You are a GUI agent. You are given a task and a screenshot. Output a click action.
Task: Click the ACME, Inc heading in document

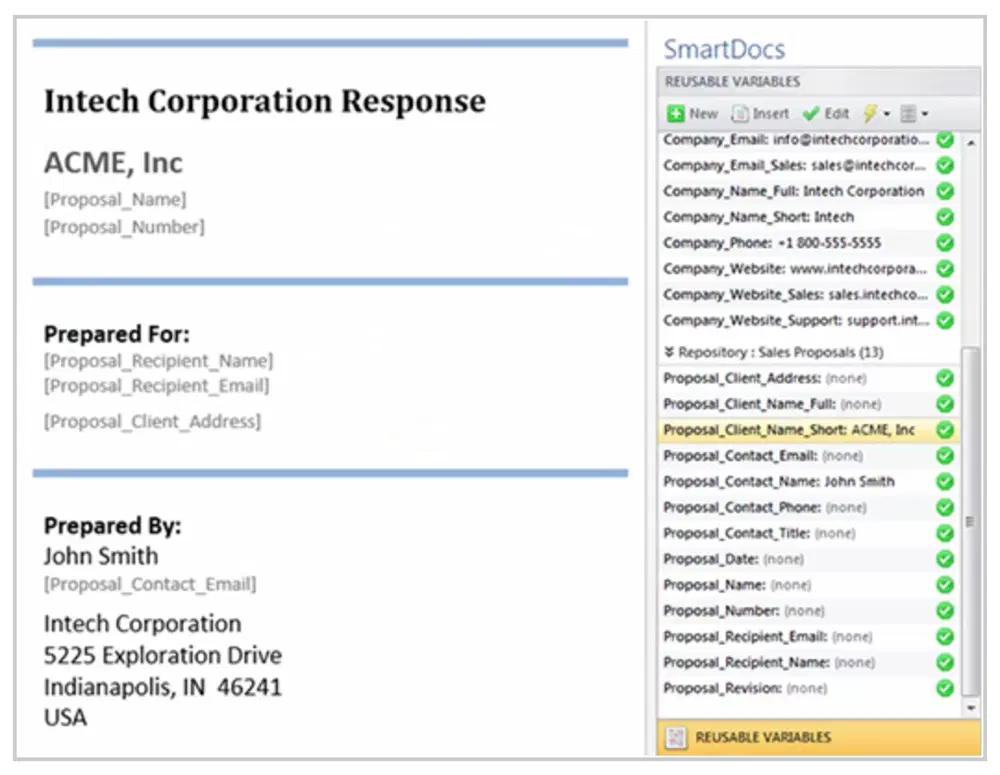[x=114, y=163]
